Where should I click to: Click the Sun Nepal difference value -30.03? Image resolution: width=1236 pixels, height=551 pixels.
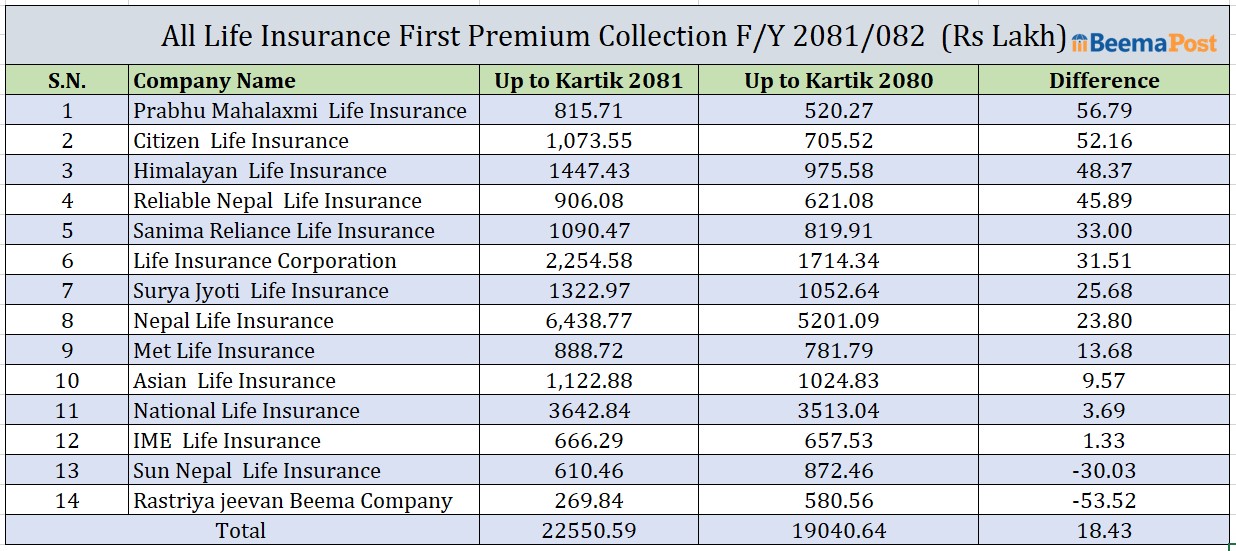coord(1104,471)
